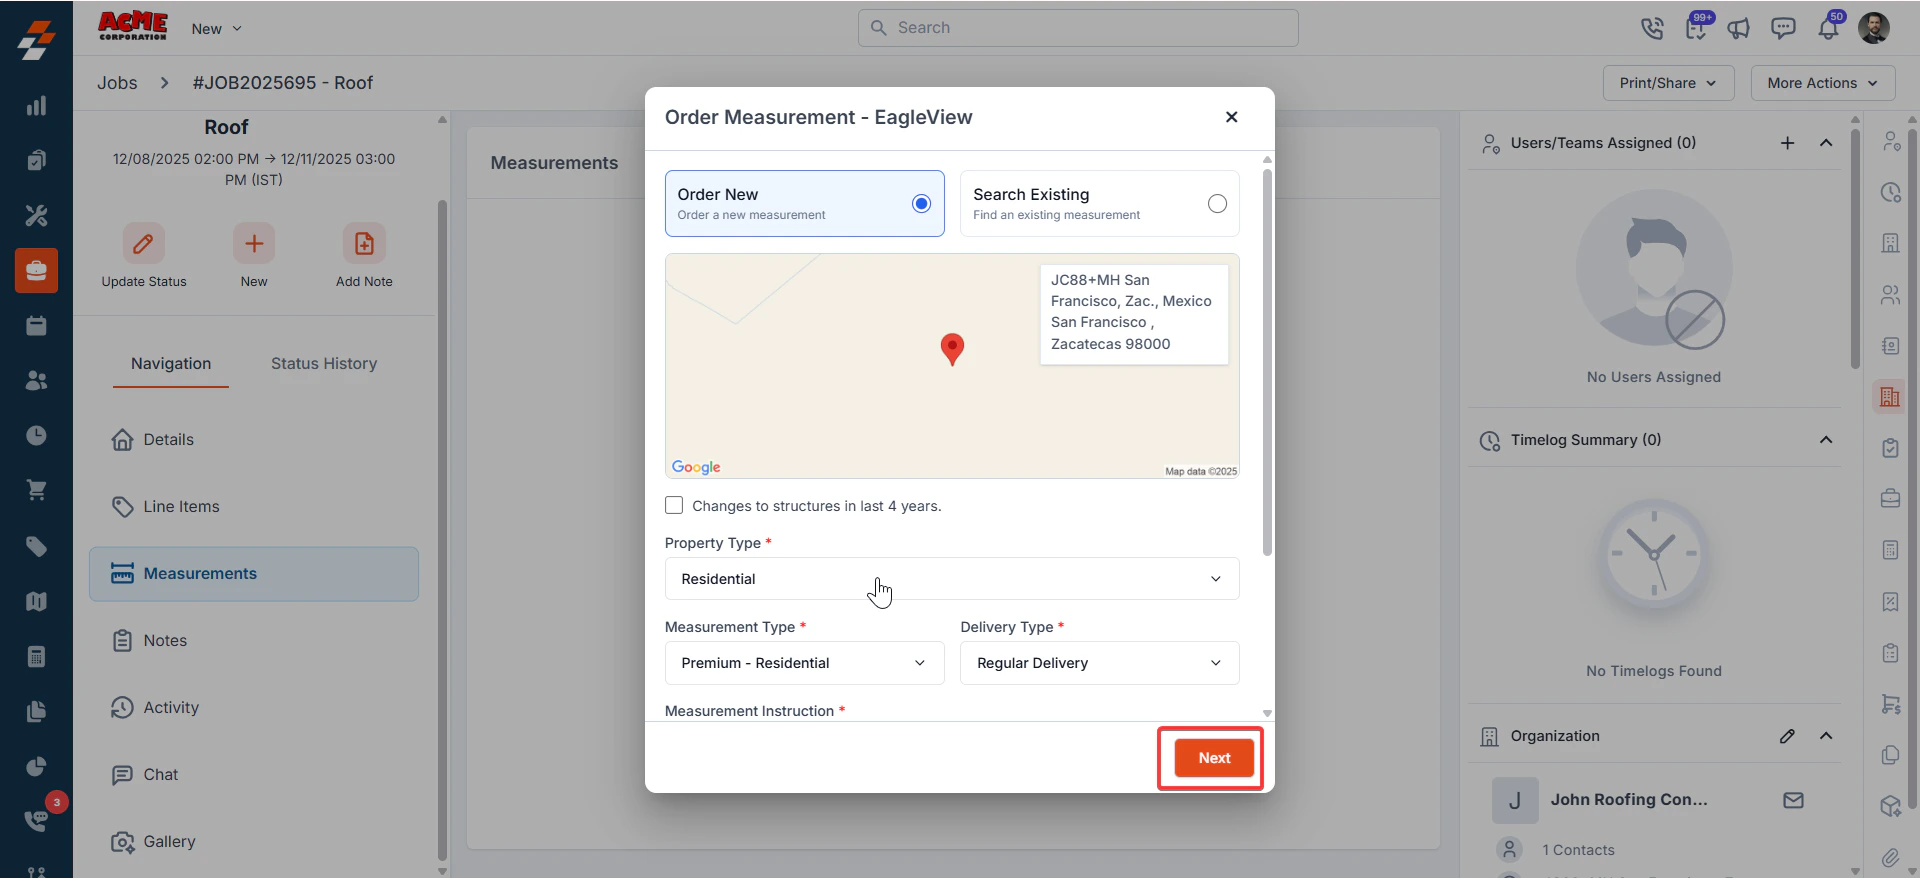1920x878 pixels.
Task: Click the email icon for John Roofing
Action: [x=1793, y=800]
